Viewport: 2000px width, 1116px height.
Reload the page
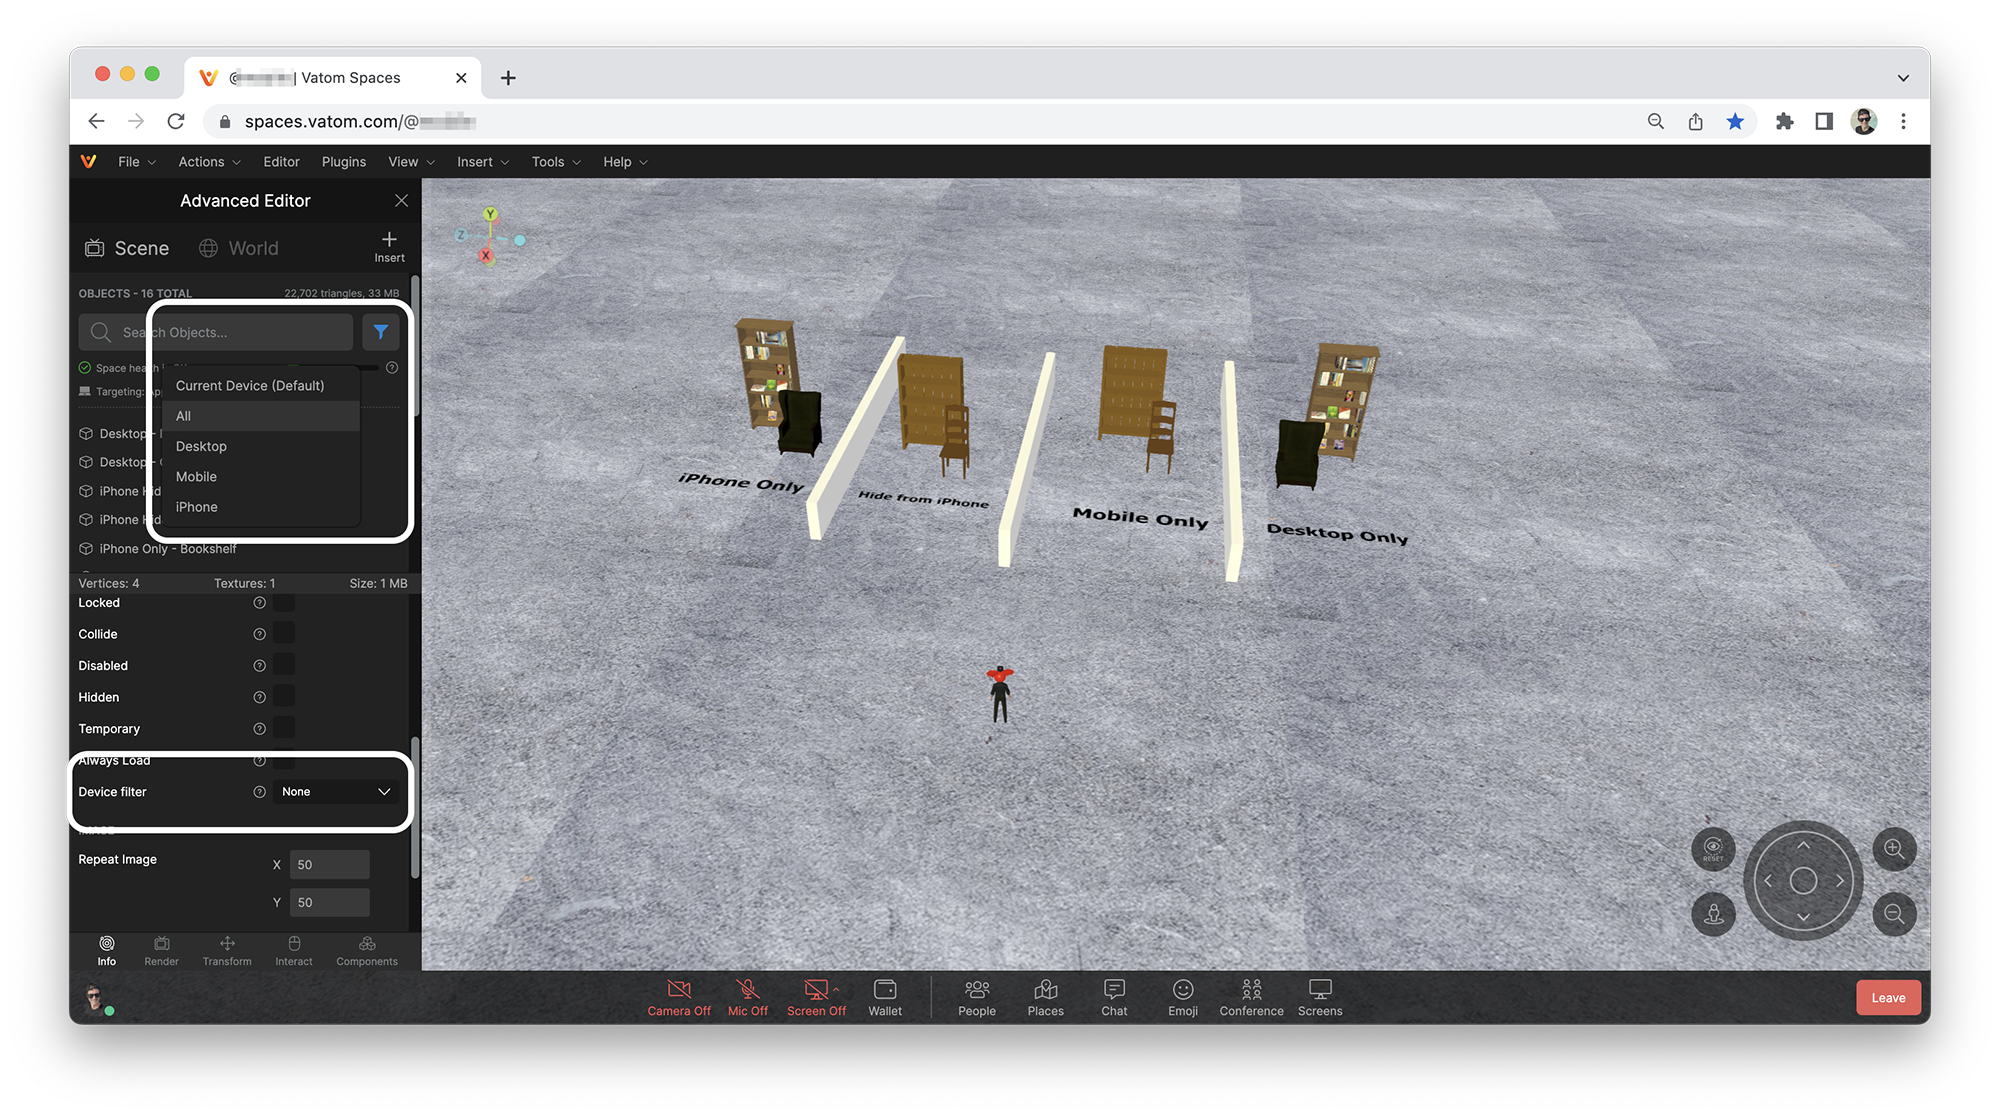pos(176,121)
